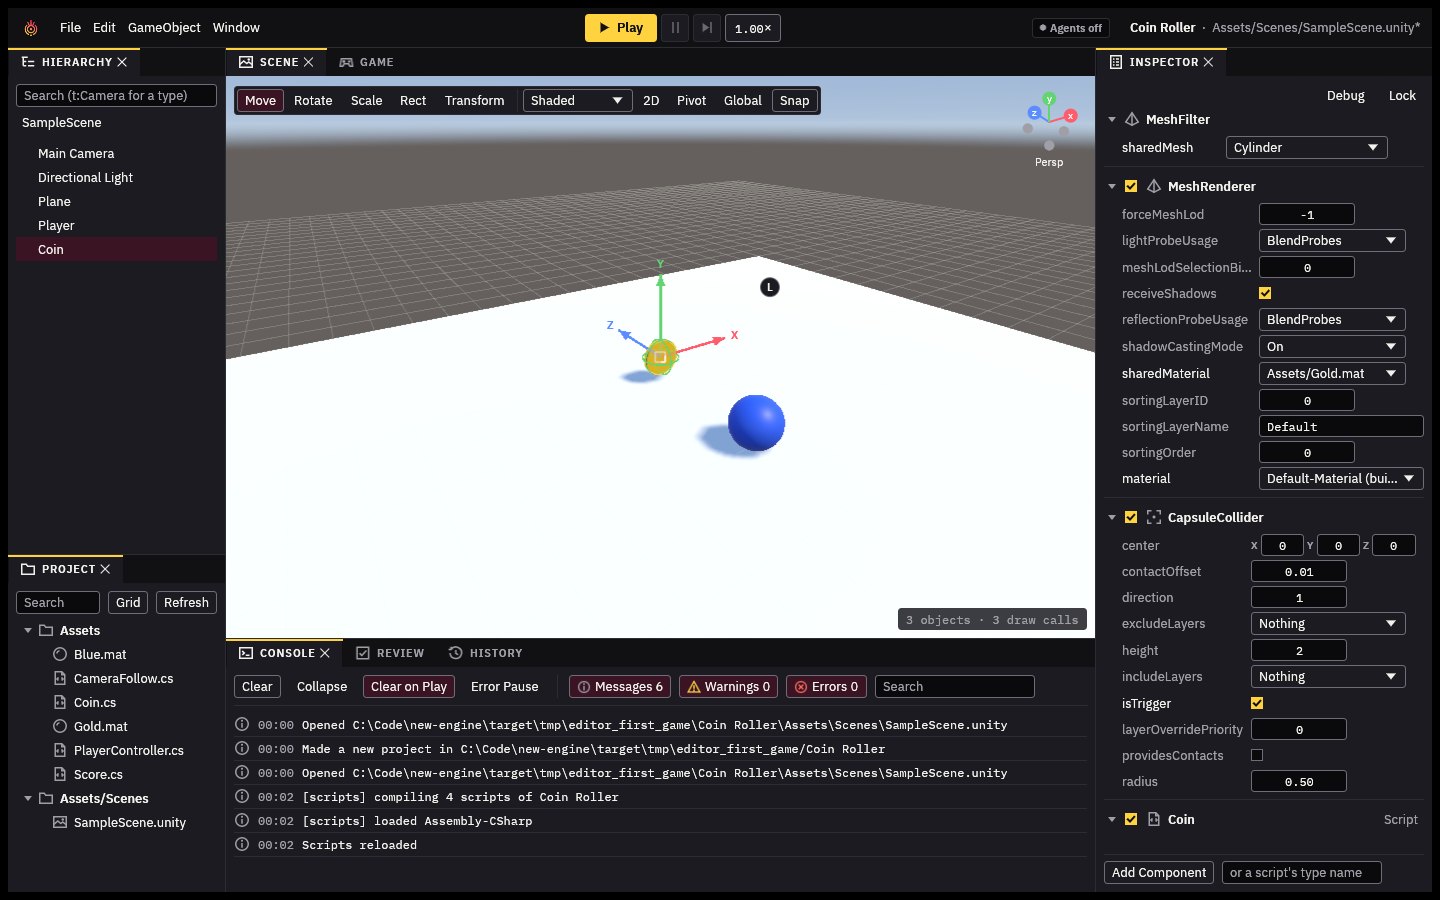This screenshot has width=1440, height=900.
Task: Close the Inspector panel tab
Action: pos(1208,62)
